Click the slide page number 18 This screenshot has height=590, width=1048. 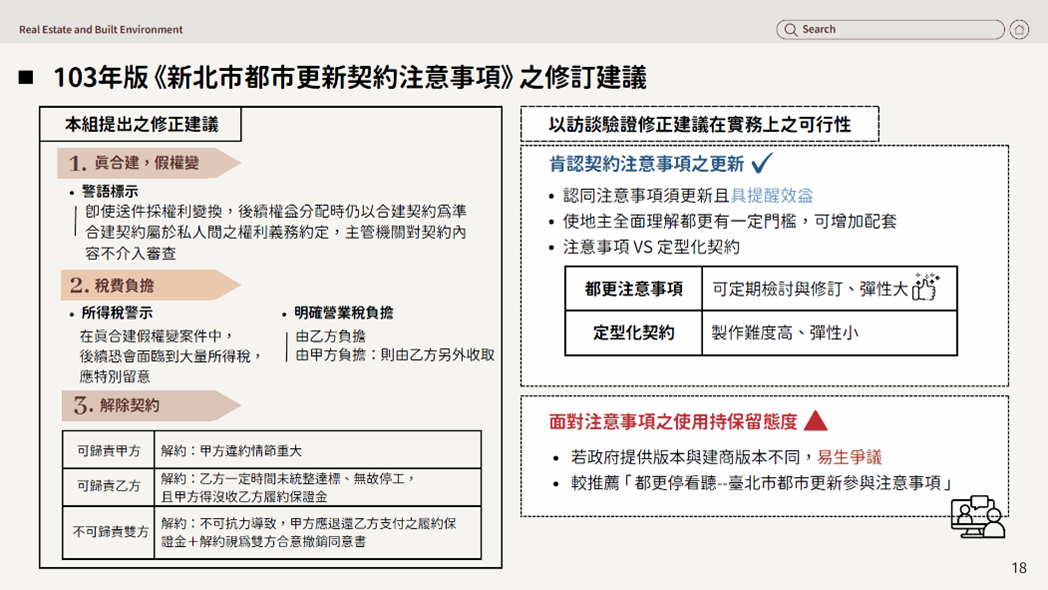1018,568
